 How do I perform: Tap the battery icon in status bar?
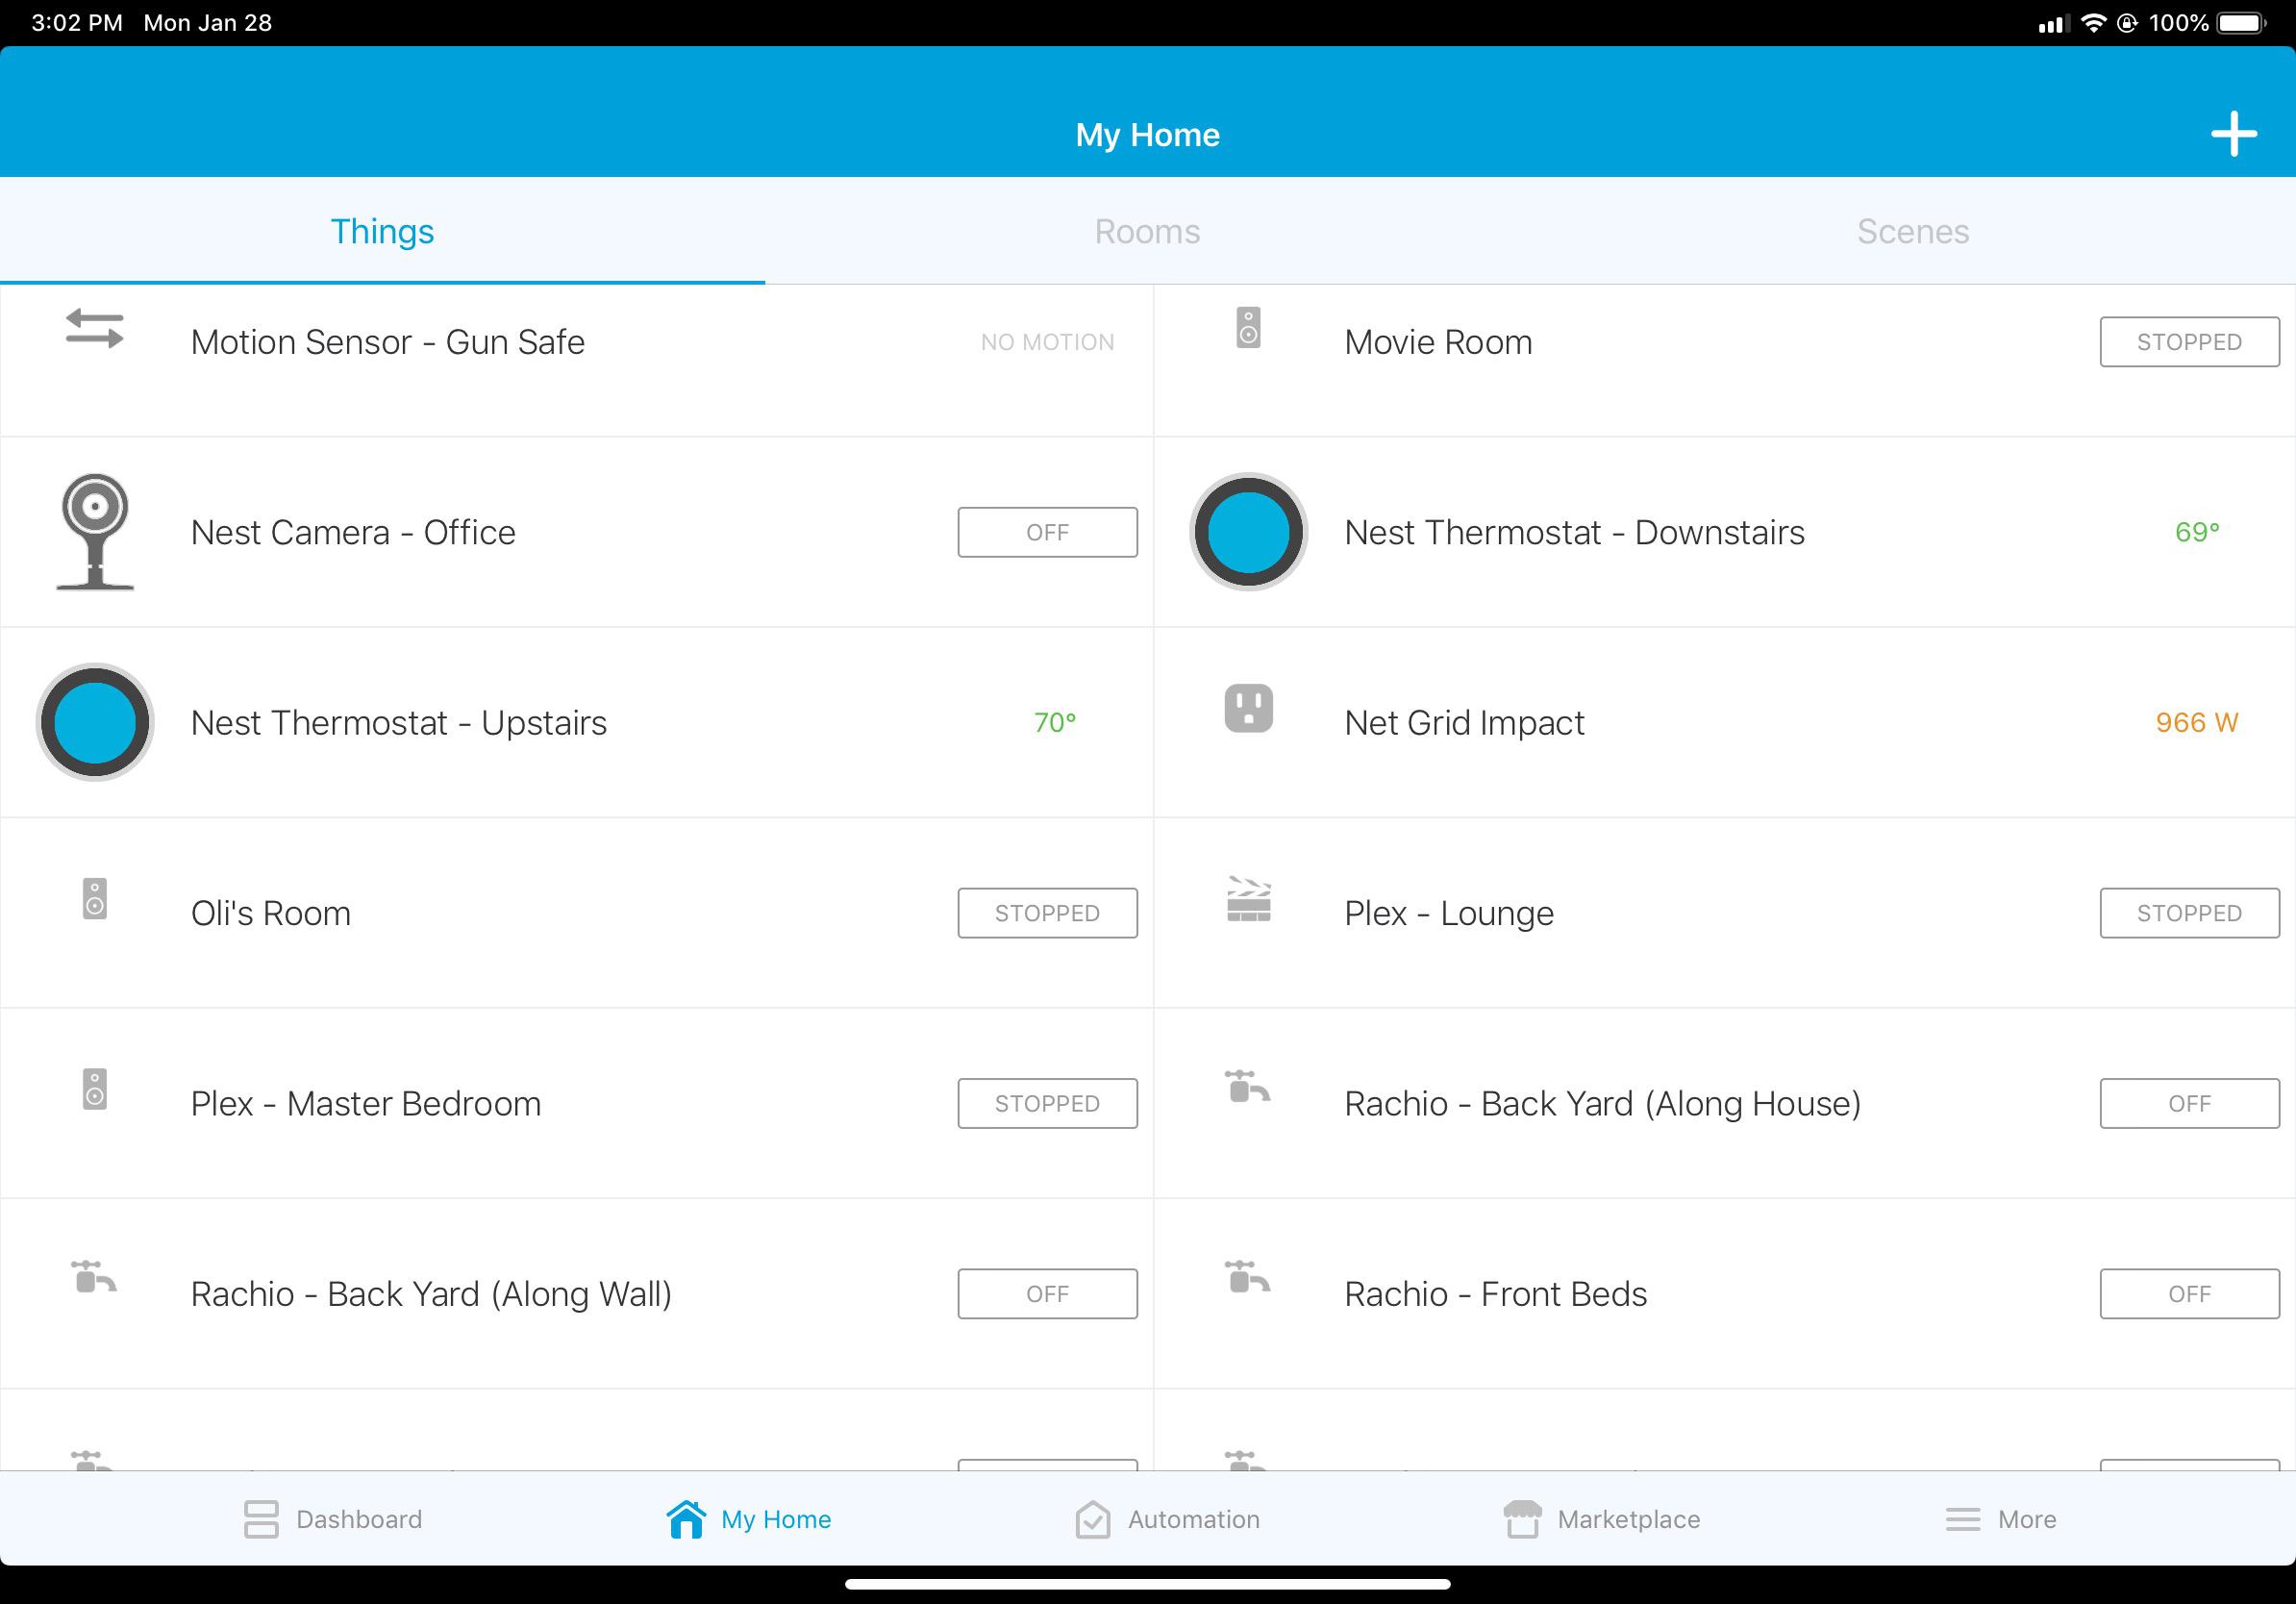tap(2243, 22)
